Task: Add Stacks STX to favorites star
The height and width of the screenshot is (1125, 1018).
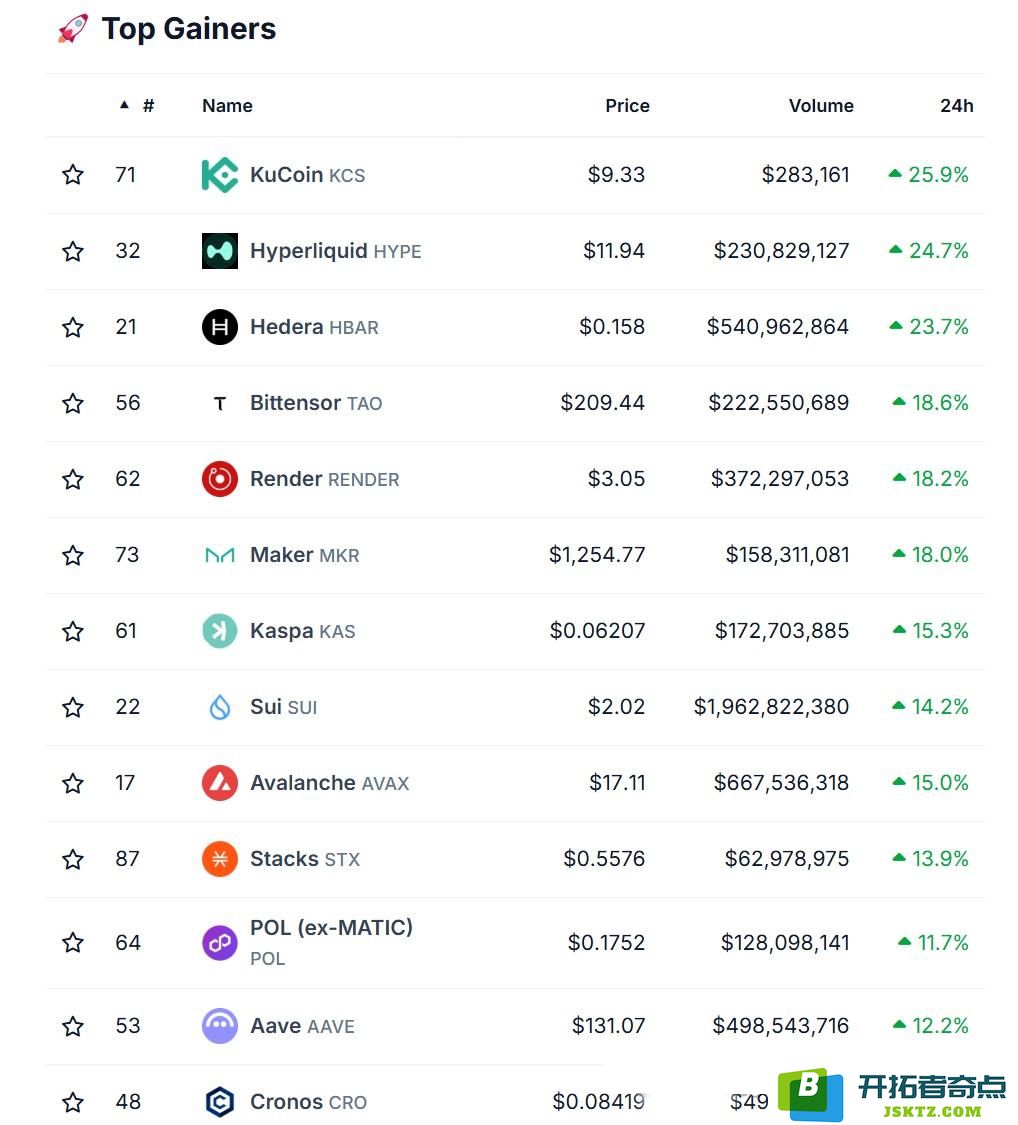Action: click(x=72, y=860)
